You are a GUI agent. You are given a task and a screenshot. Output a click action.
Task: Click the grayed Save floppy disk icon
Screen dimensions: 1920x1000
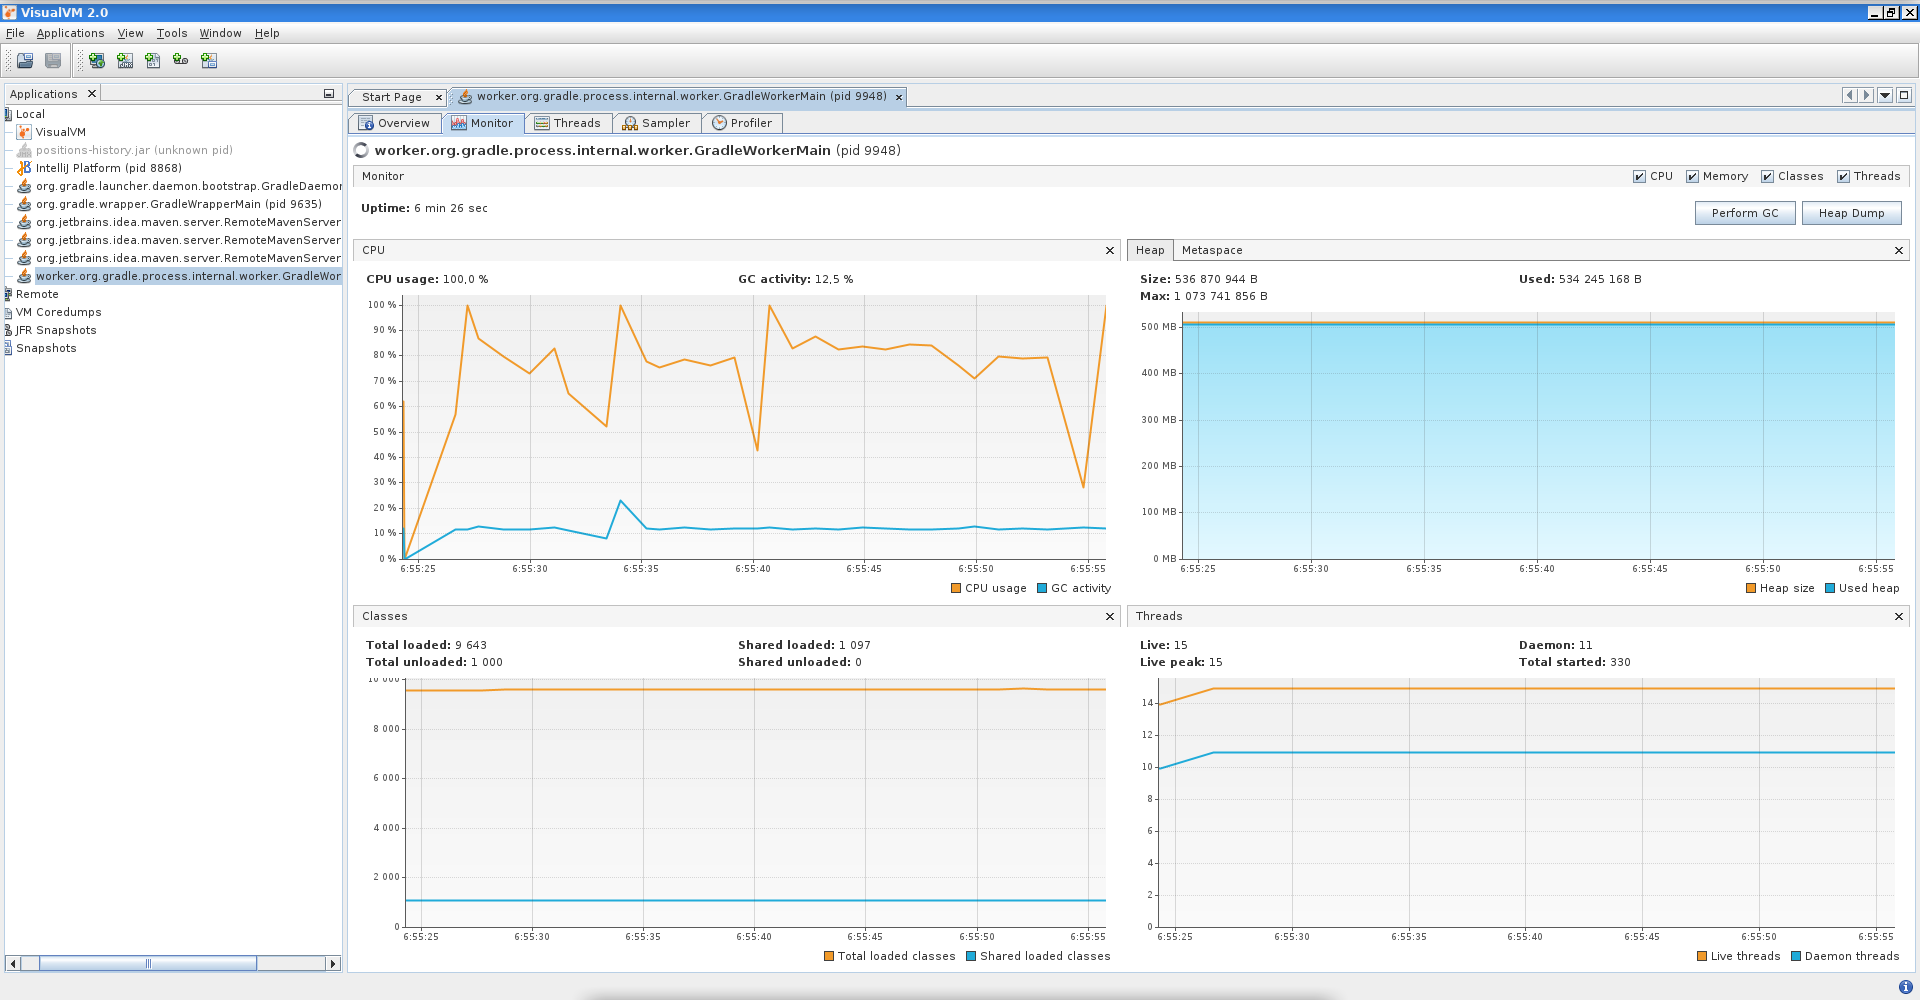pos(53,61)
